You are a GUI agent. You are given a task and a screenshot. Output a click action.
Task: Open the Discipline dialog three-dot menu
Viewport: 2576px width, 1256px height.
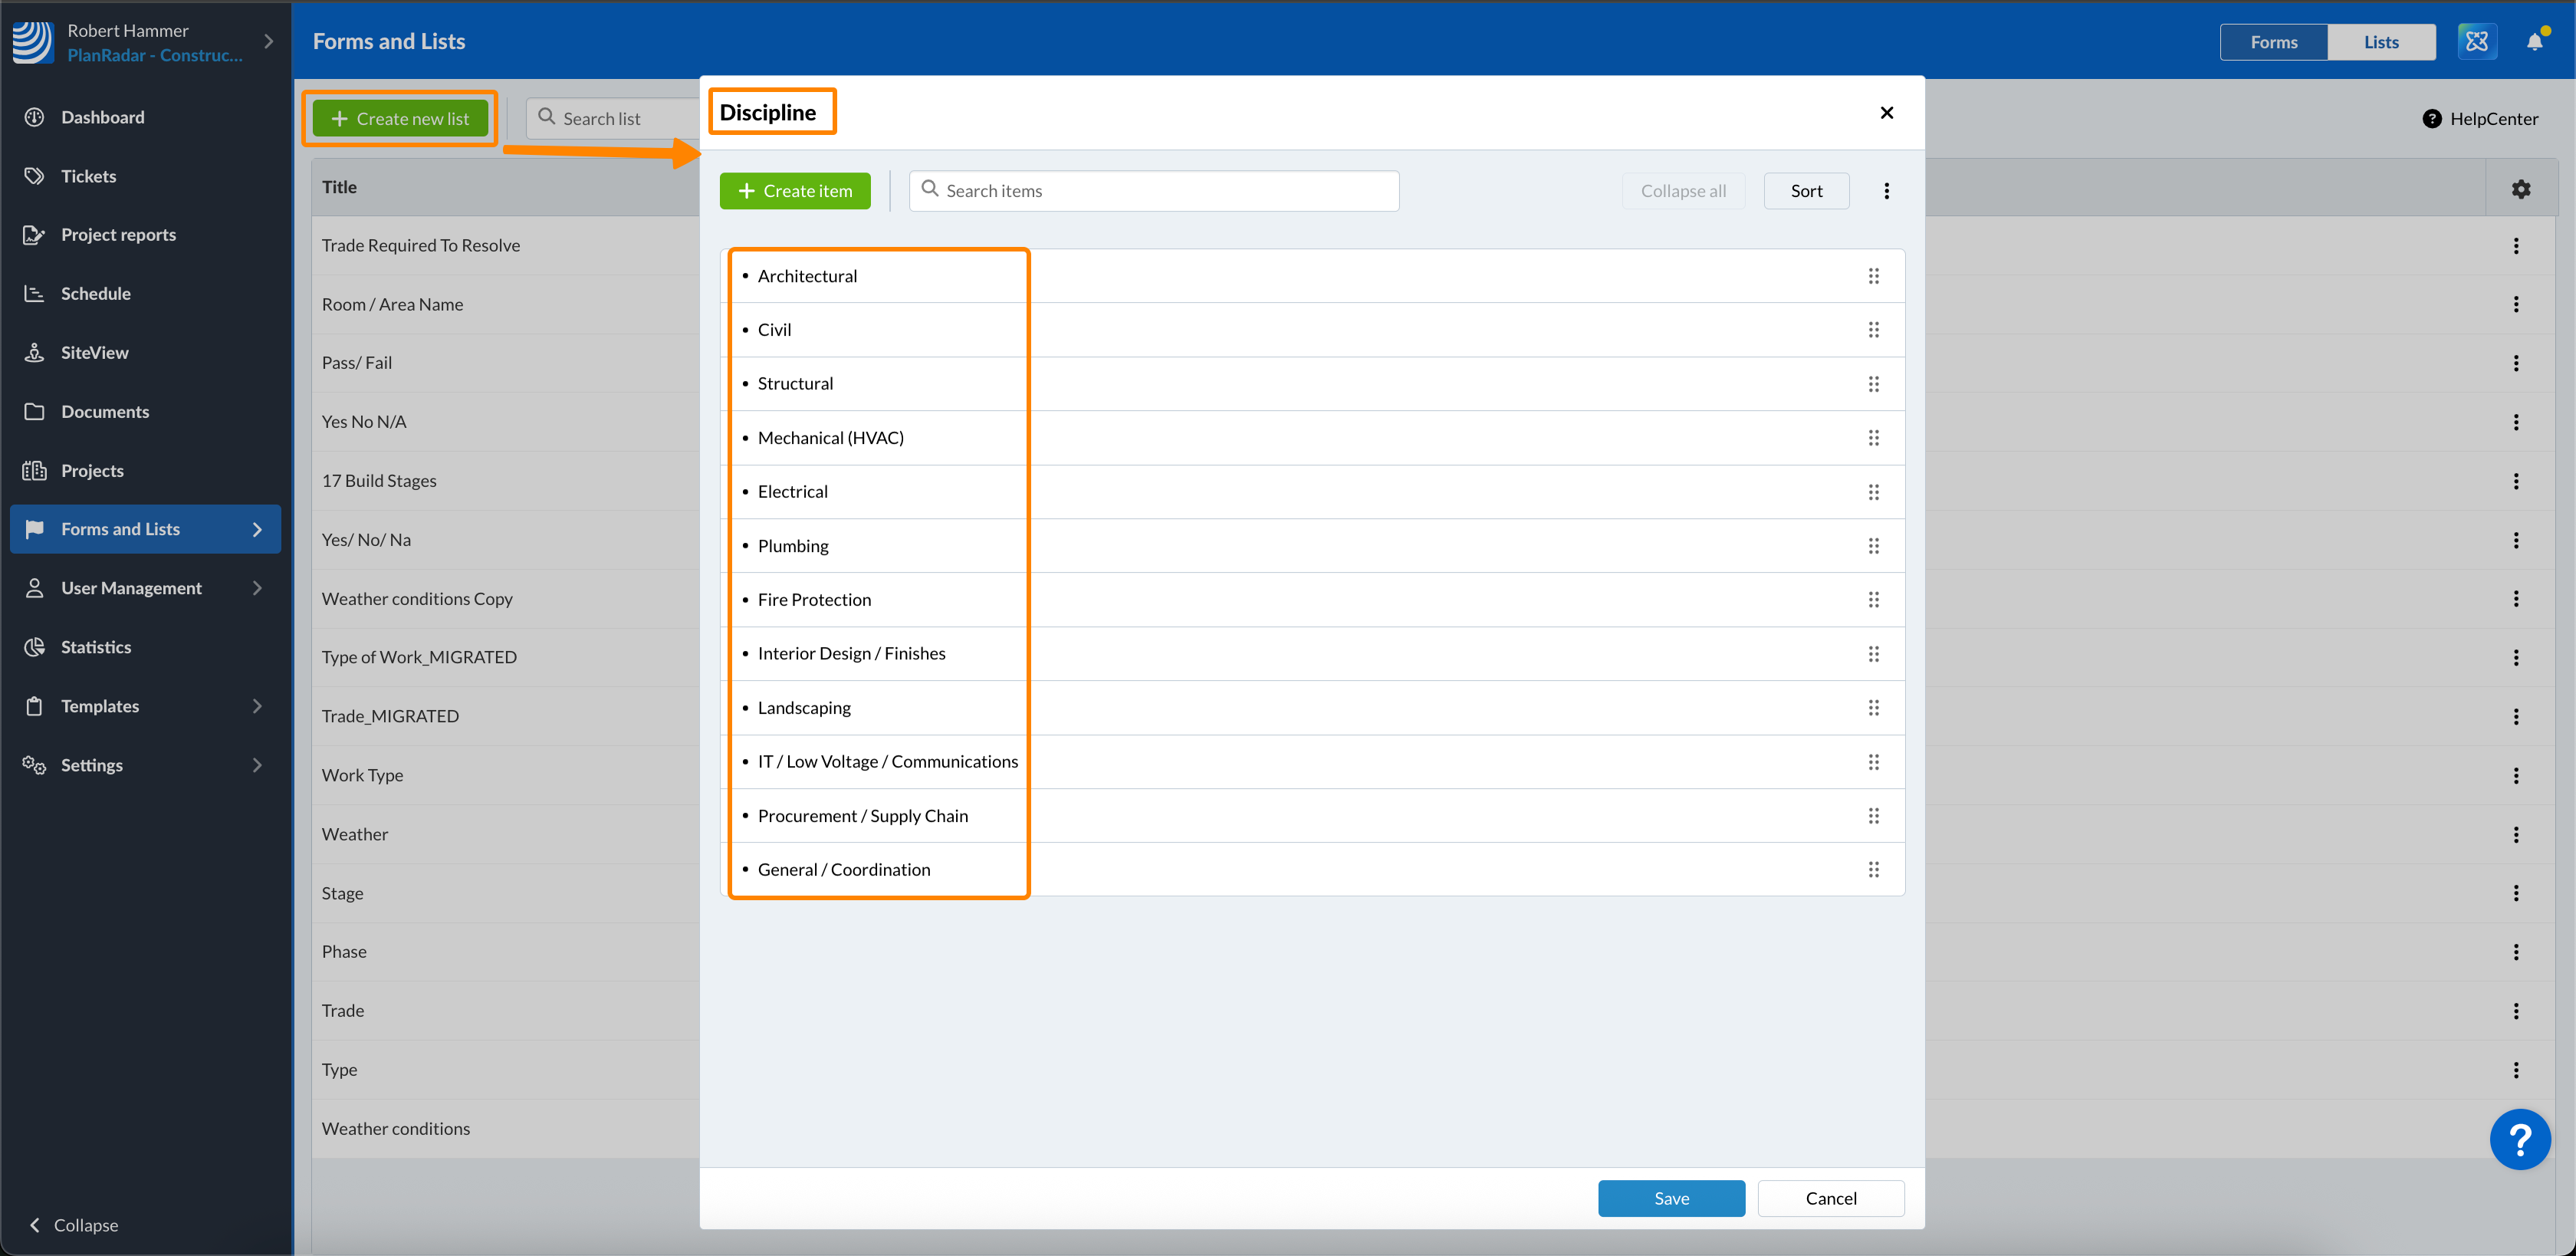tap(1886, 191)
